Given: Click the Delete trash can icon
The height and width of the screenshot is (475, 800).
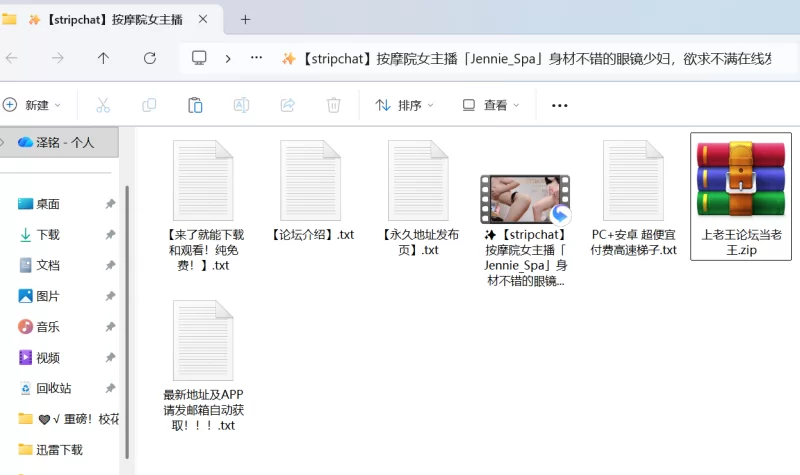Looking at the screenshot, I should [x=334, y=105].
